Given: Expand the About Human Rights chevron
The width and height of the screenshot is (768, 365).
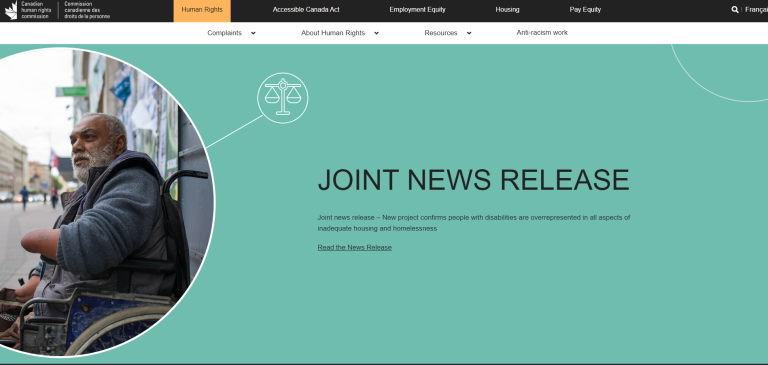Looking at the screenshot, I should [376, 33].
